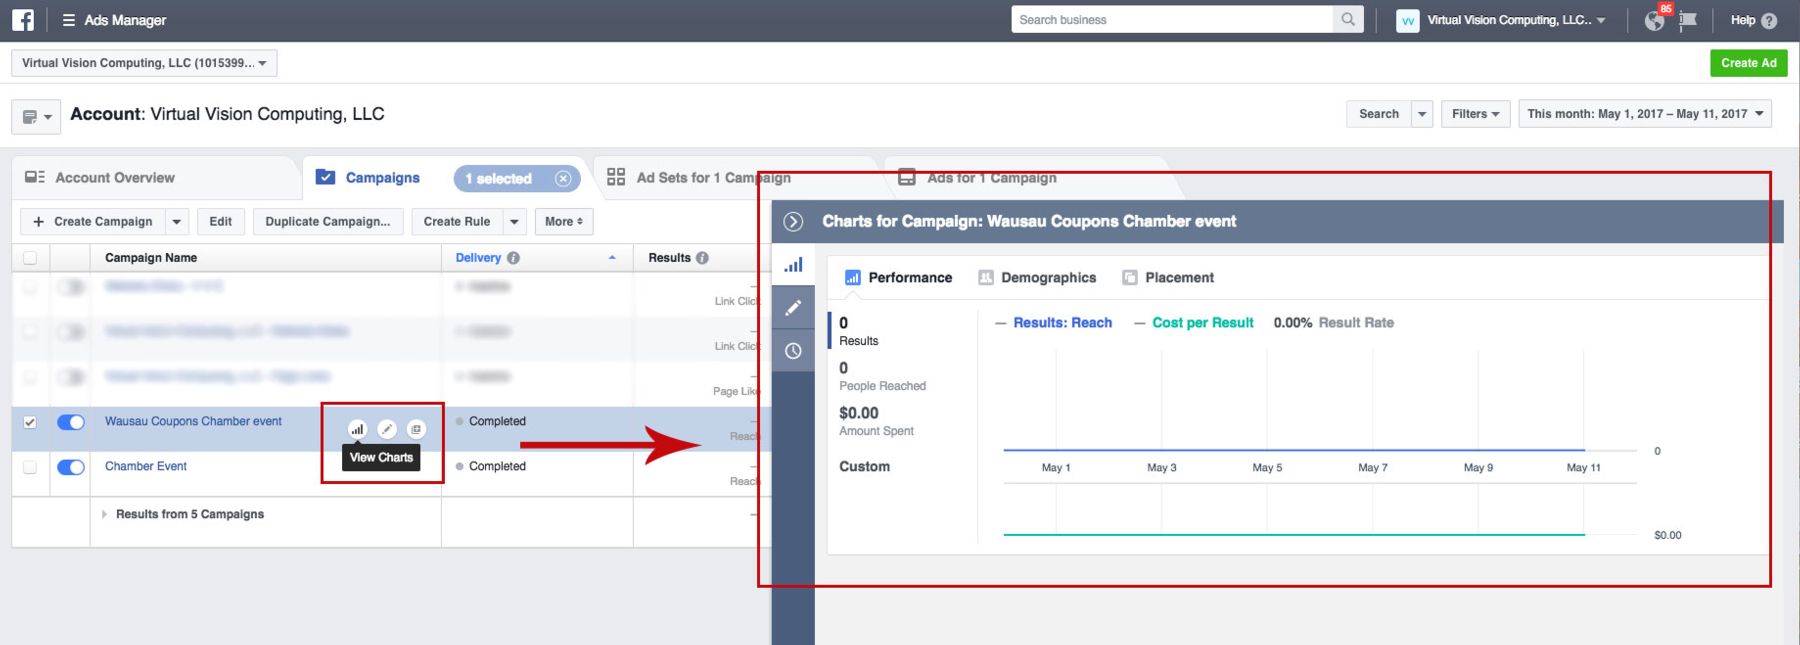Select the charts icon in side panel
The width and height of the screenshot is (1800, 645).
pos(793,265)
